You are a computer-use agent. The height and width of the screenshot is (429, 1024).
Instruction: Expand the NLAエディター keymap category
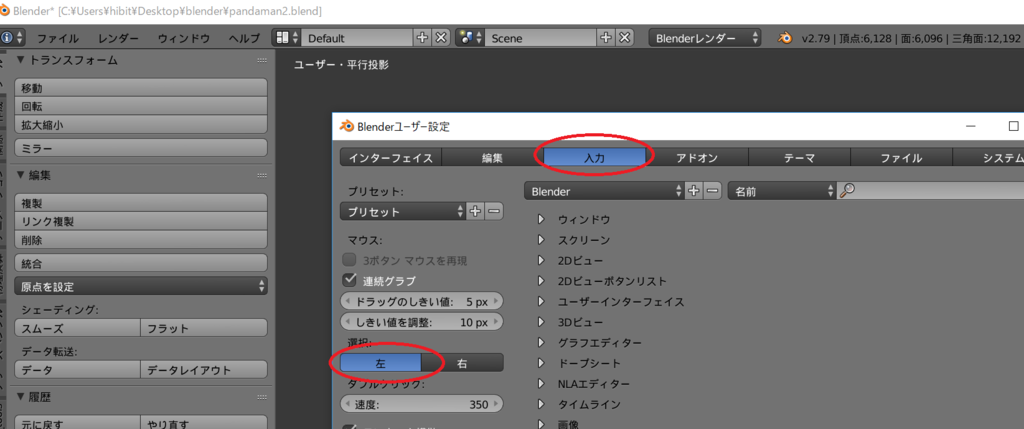pos(541,383)
